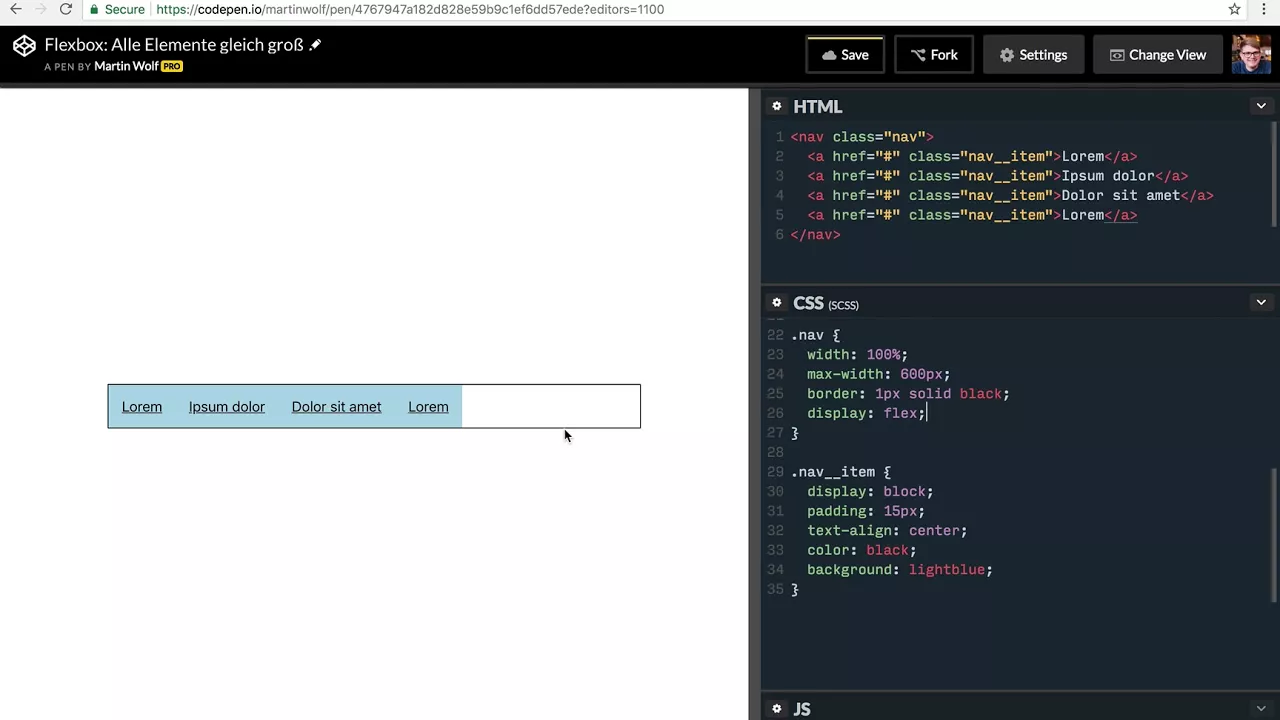This screenshot has height=720, width=1280.
Task: Bookmark this page with star icon
Action: pyautogui.click(x=1235, y=9)
